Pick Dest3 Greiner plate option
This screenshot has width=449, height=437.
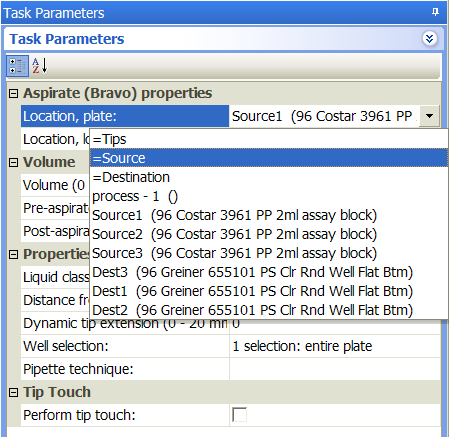click(x=269, y=272)
